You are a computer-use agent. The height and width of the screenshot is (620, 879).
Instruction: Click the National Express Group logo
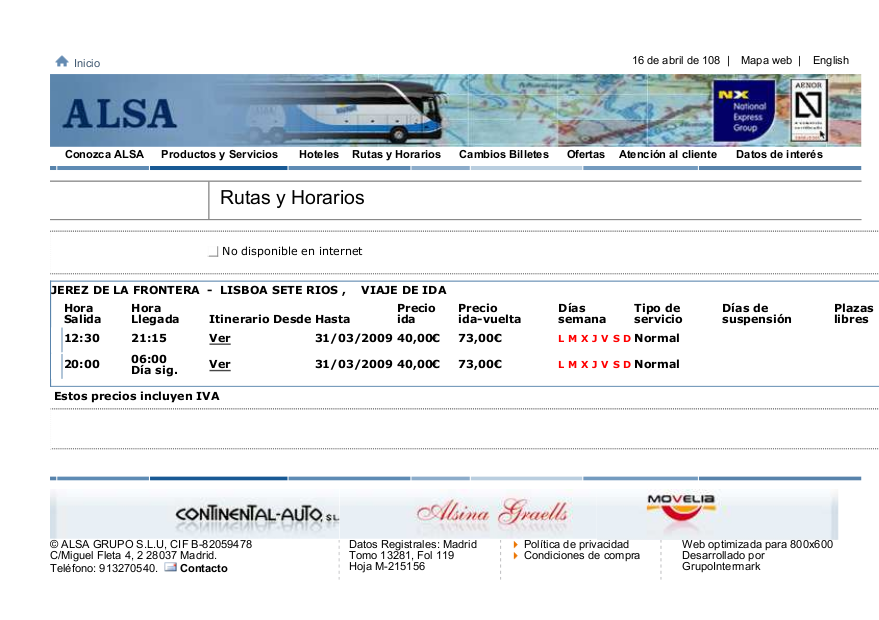[x=744, y=111]
